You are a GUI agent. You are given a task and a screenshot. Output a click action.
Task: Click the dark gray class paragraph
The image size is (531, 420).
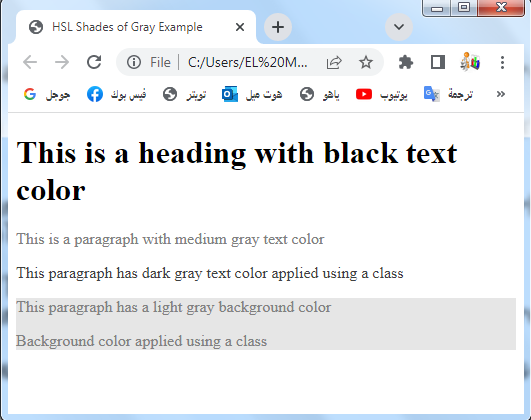click(210, 273)
